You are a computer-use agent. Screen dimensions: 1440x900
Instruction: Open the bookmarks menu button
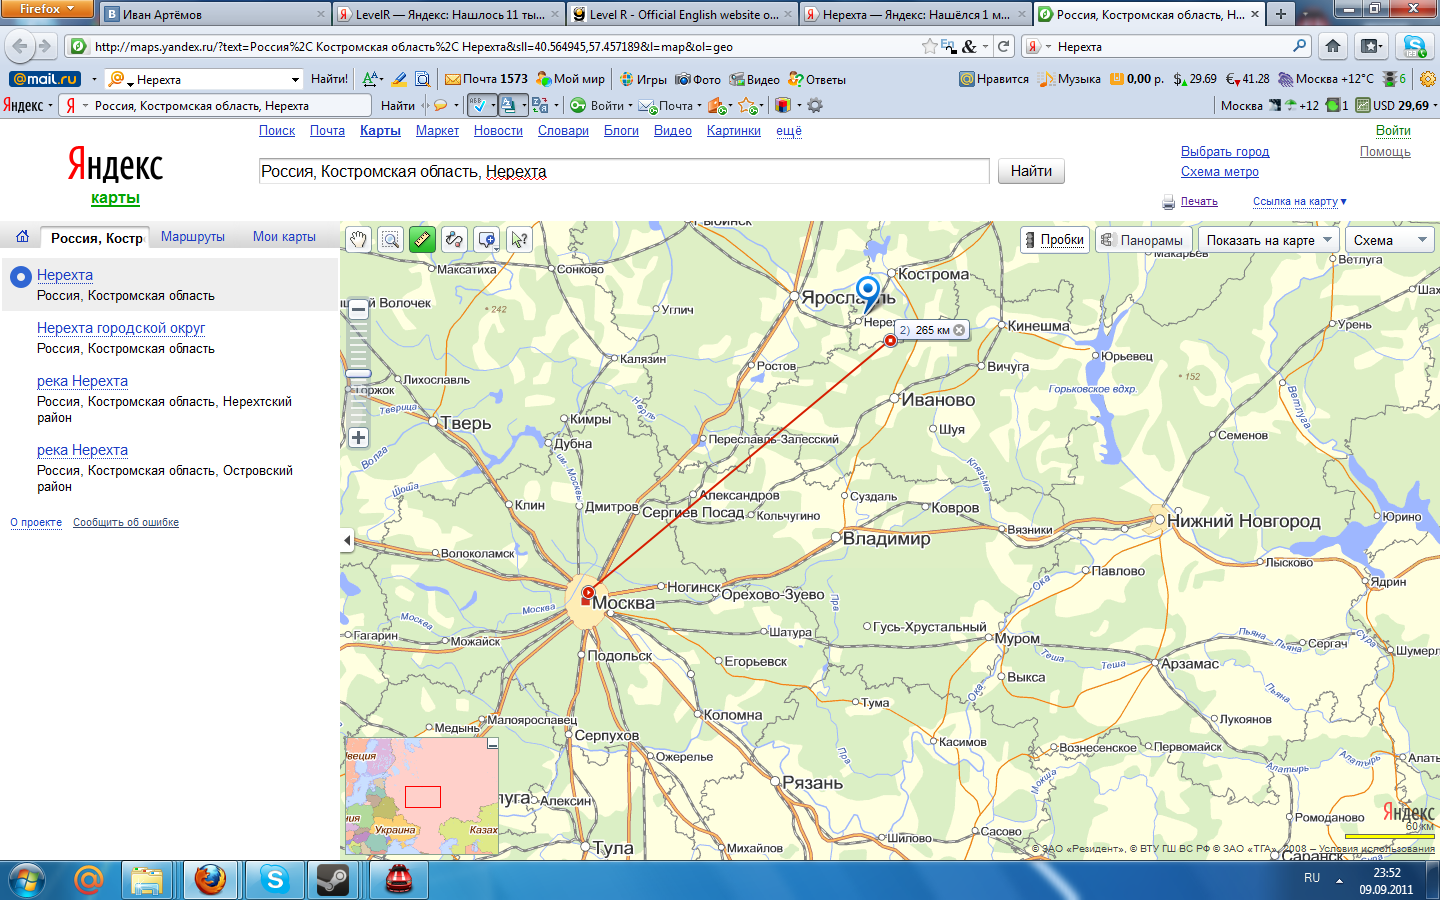click(x=1370, y=46)
